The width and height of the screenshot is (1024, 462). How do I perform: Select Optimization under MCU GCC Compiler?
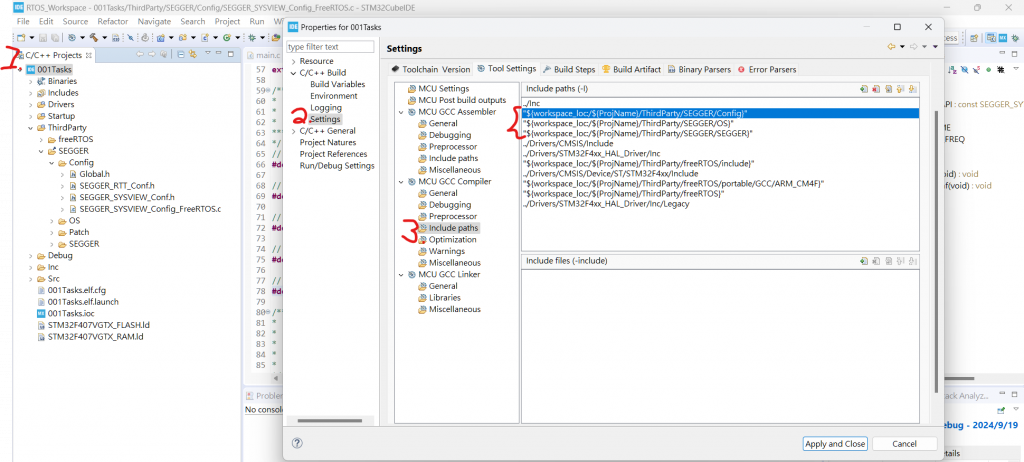click(452, 240)
